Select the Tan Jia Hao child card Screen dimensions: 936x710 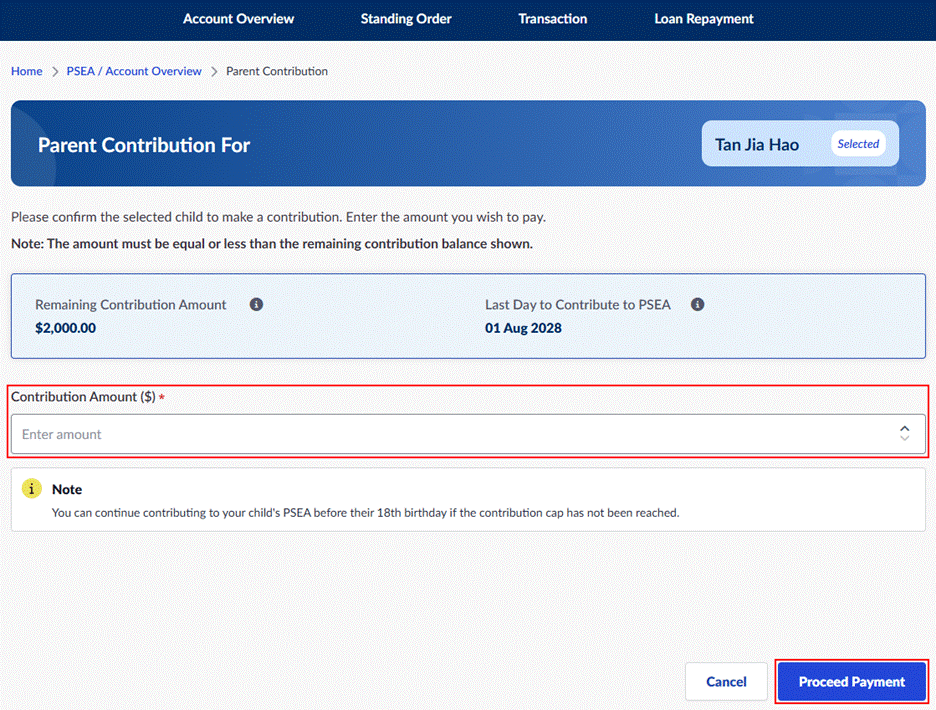coord(800,144)
